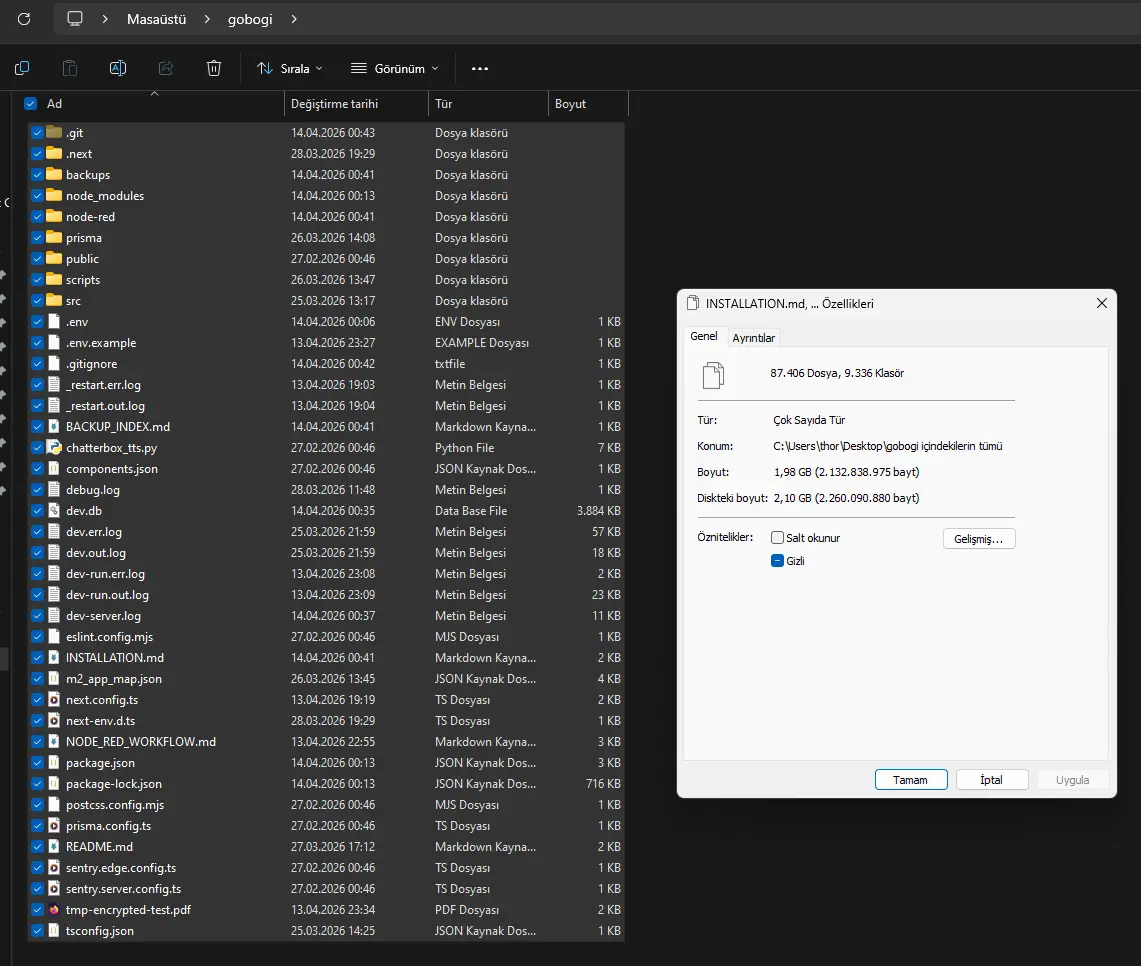Click the Tamam button
1141x966 pixels.
[x=910, y=780]
